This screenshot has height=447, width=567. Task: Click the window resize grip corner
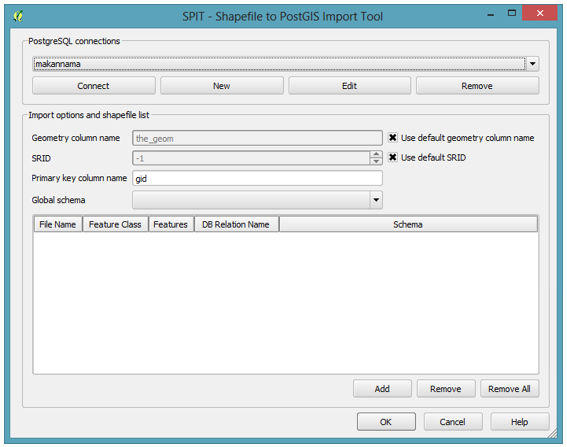click(x=553, y=434)
